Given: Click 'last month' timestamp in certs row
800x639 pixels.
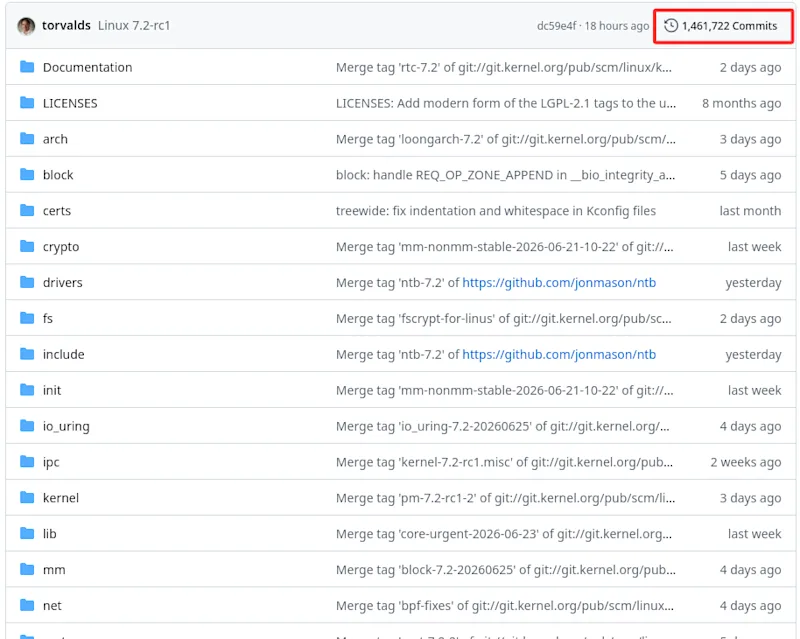Looking at the screenshot, I should 750,211.
